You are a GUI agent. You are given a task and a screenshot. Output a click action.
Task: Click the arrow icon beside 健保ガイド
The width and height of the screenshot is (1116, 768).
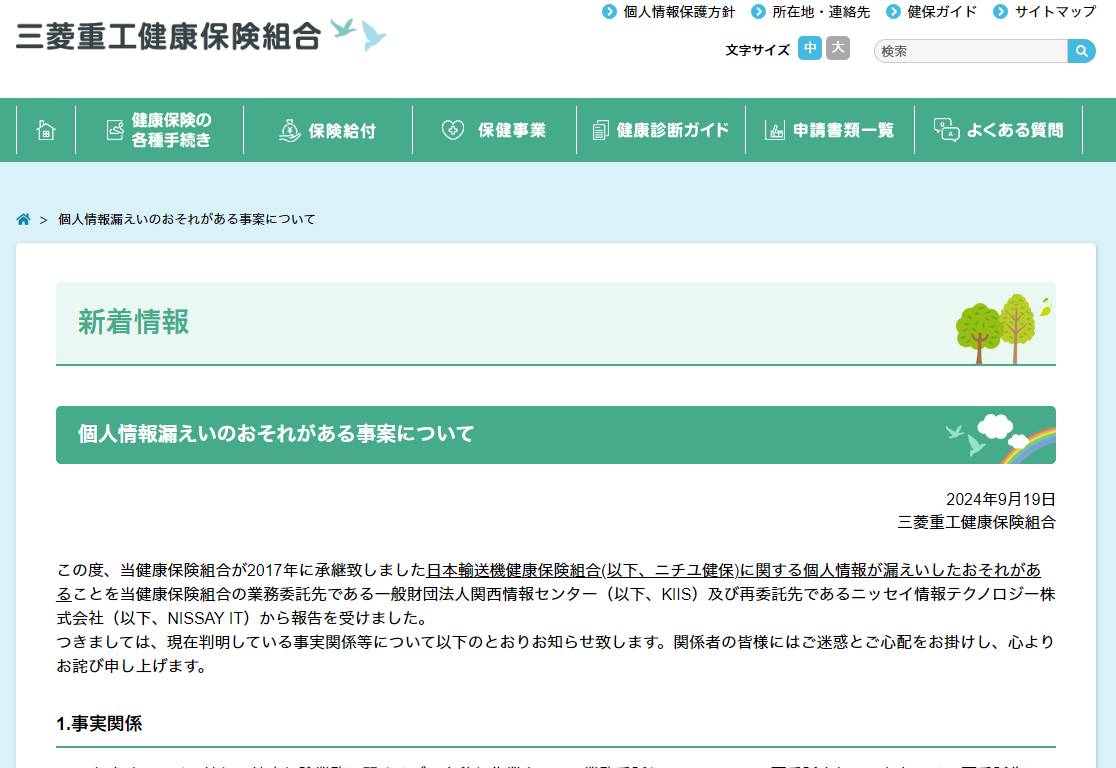tap(893, 12)
